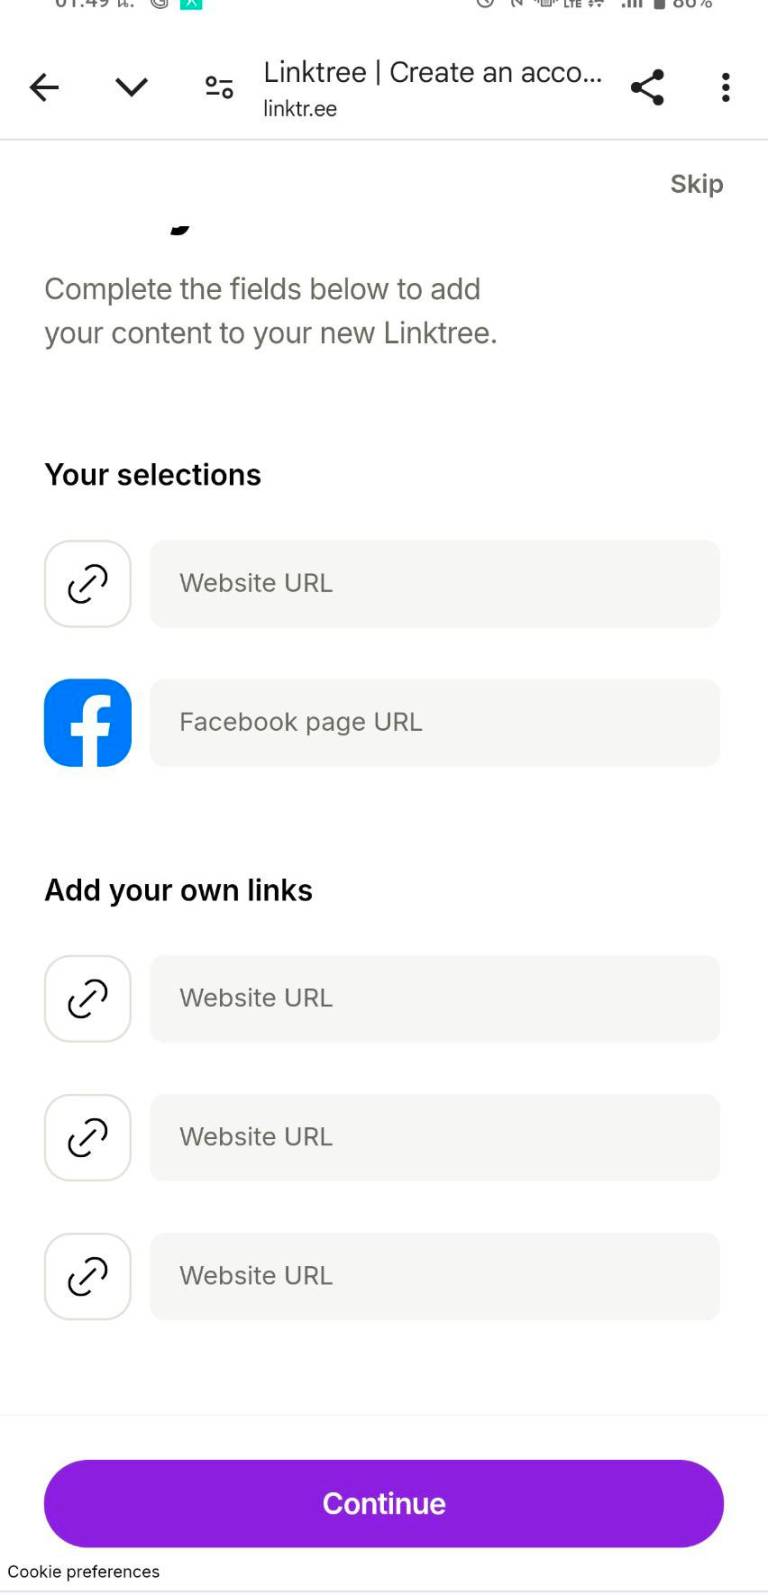Image resolution: width=768 pixels, height=1595 pixels.
Task: Tap Skip at the top right
Action: point(696,184)
